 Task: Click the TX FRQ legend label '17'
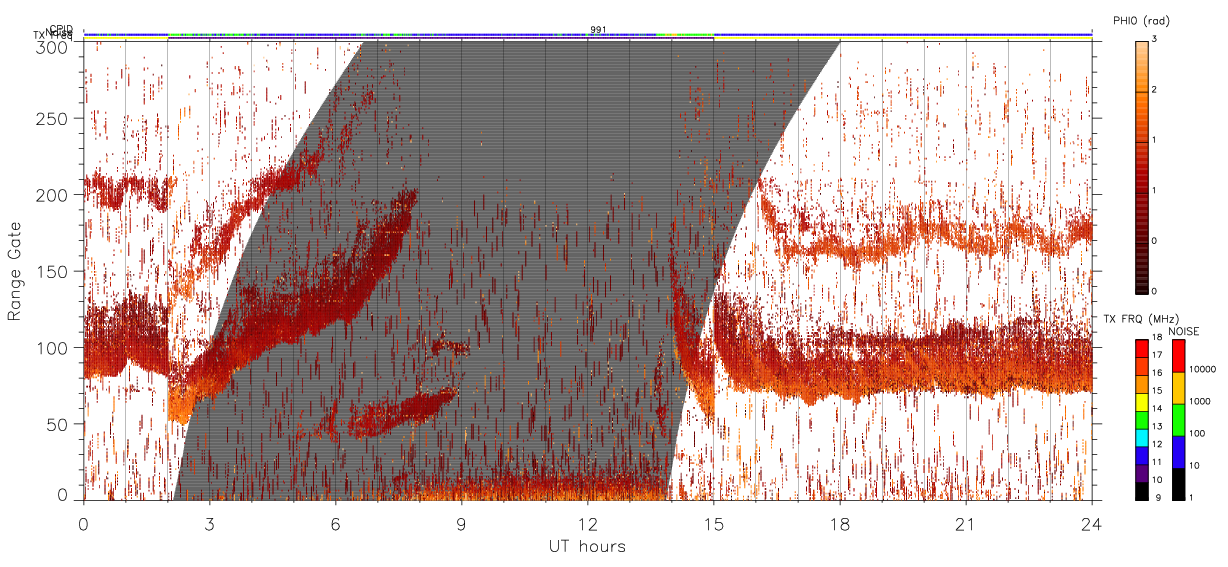point(1157,356)
